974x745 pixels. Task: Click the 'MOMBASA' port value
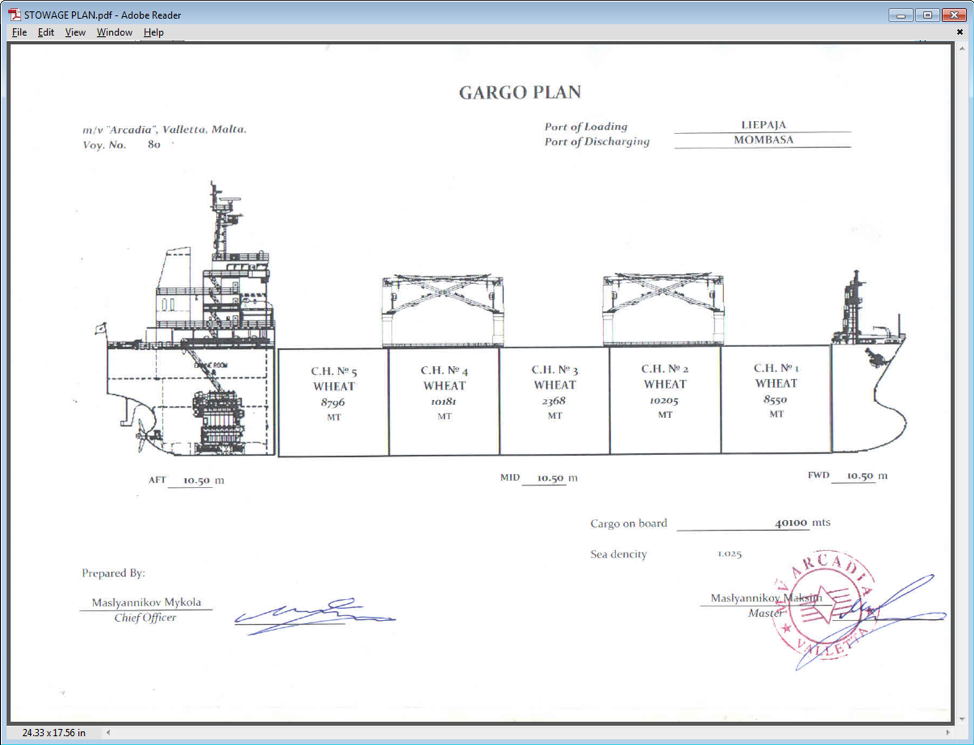[x=763, y=140]
